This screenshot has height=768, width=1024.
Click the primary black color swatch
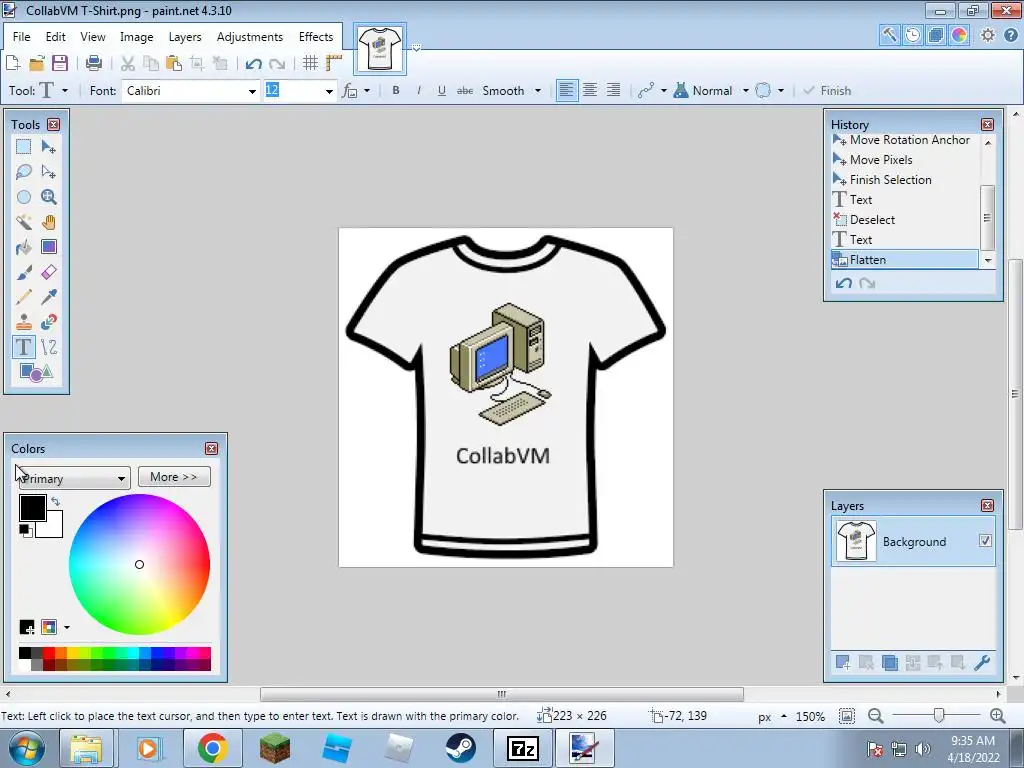(32, 507)
